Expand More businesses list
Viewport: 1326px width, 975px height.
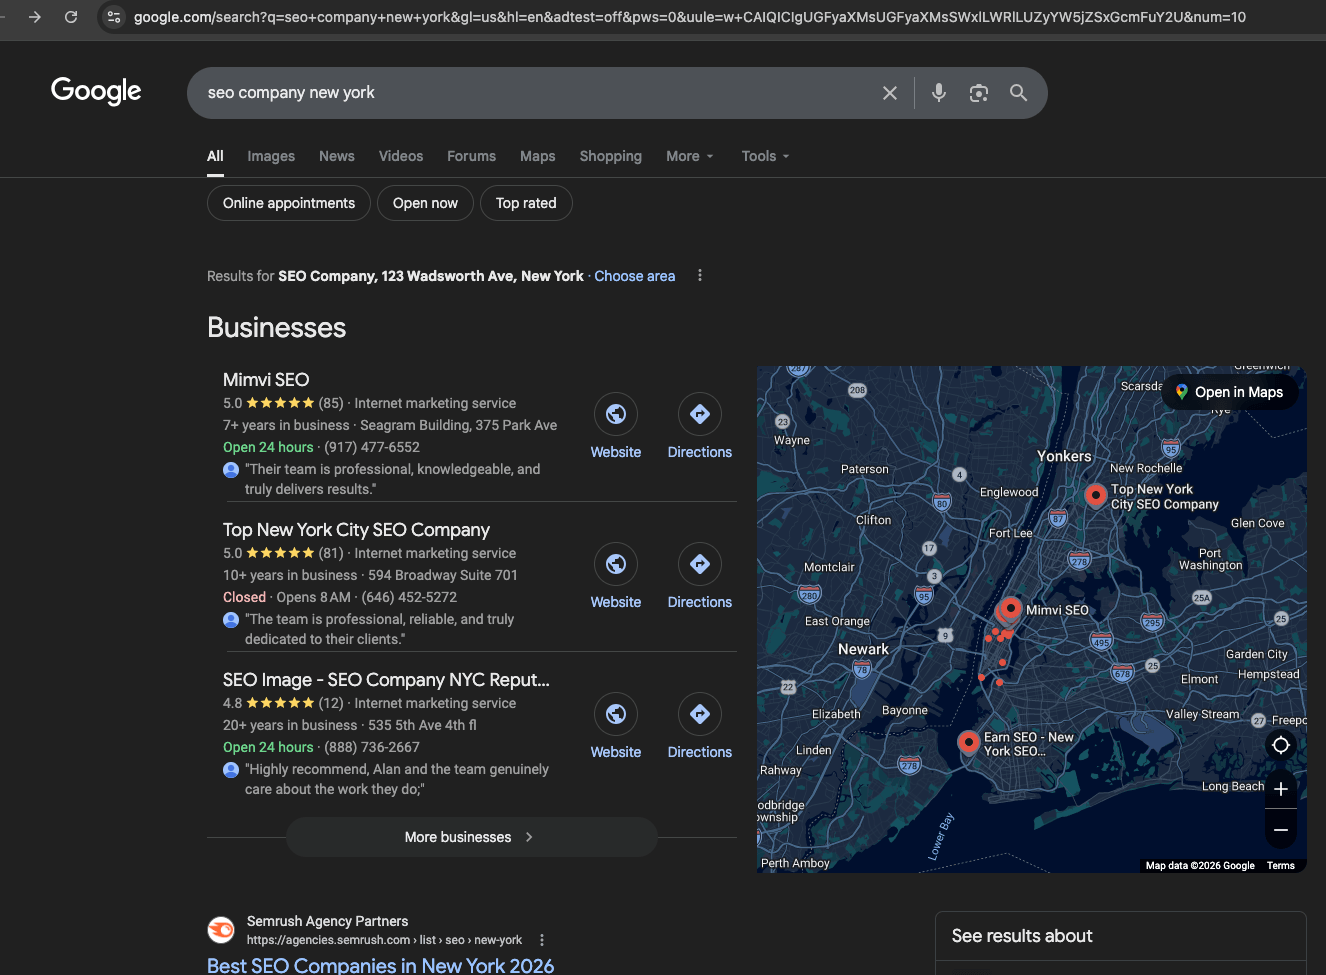click(x=472, y=837)
